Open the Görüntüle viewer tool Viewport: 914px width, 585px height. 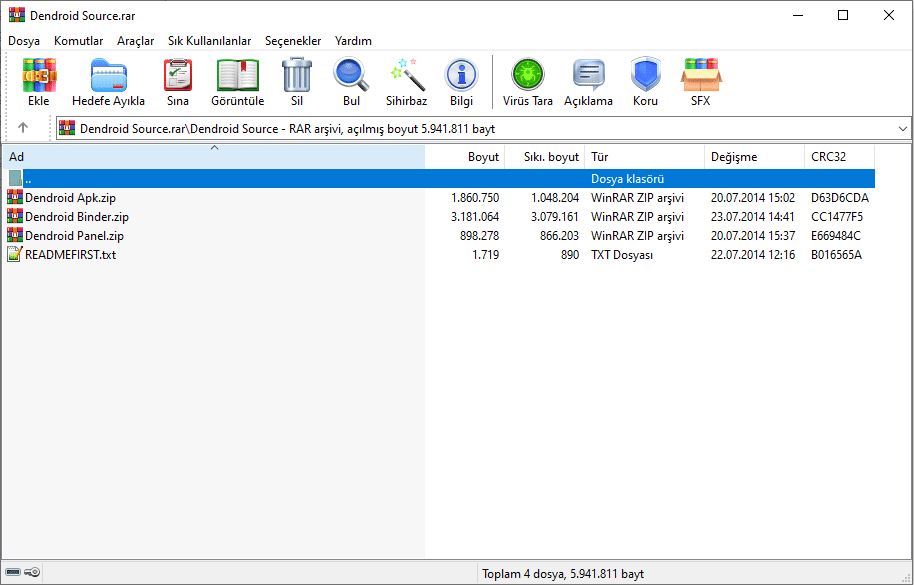pos(237,82)
